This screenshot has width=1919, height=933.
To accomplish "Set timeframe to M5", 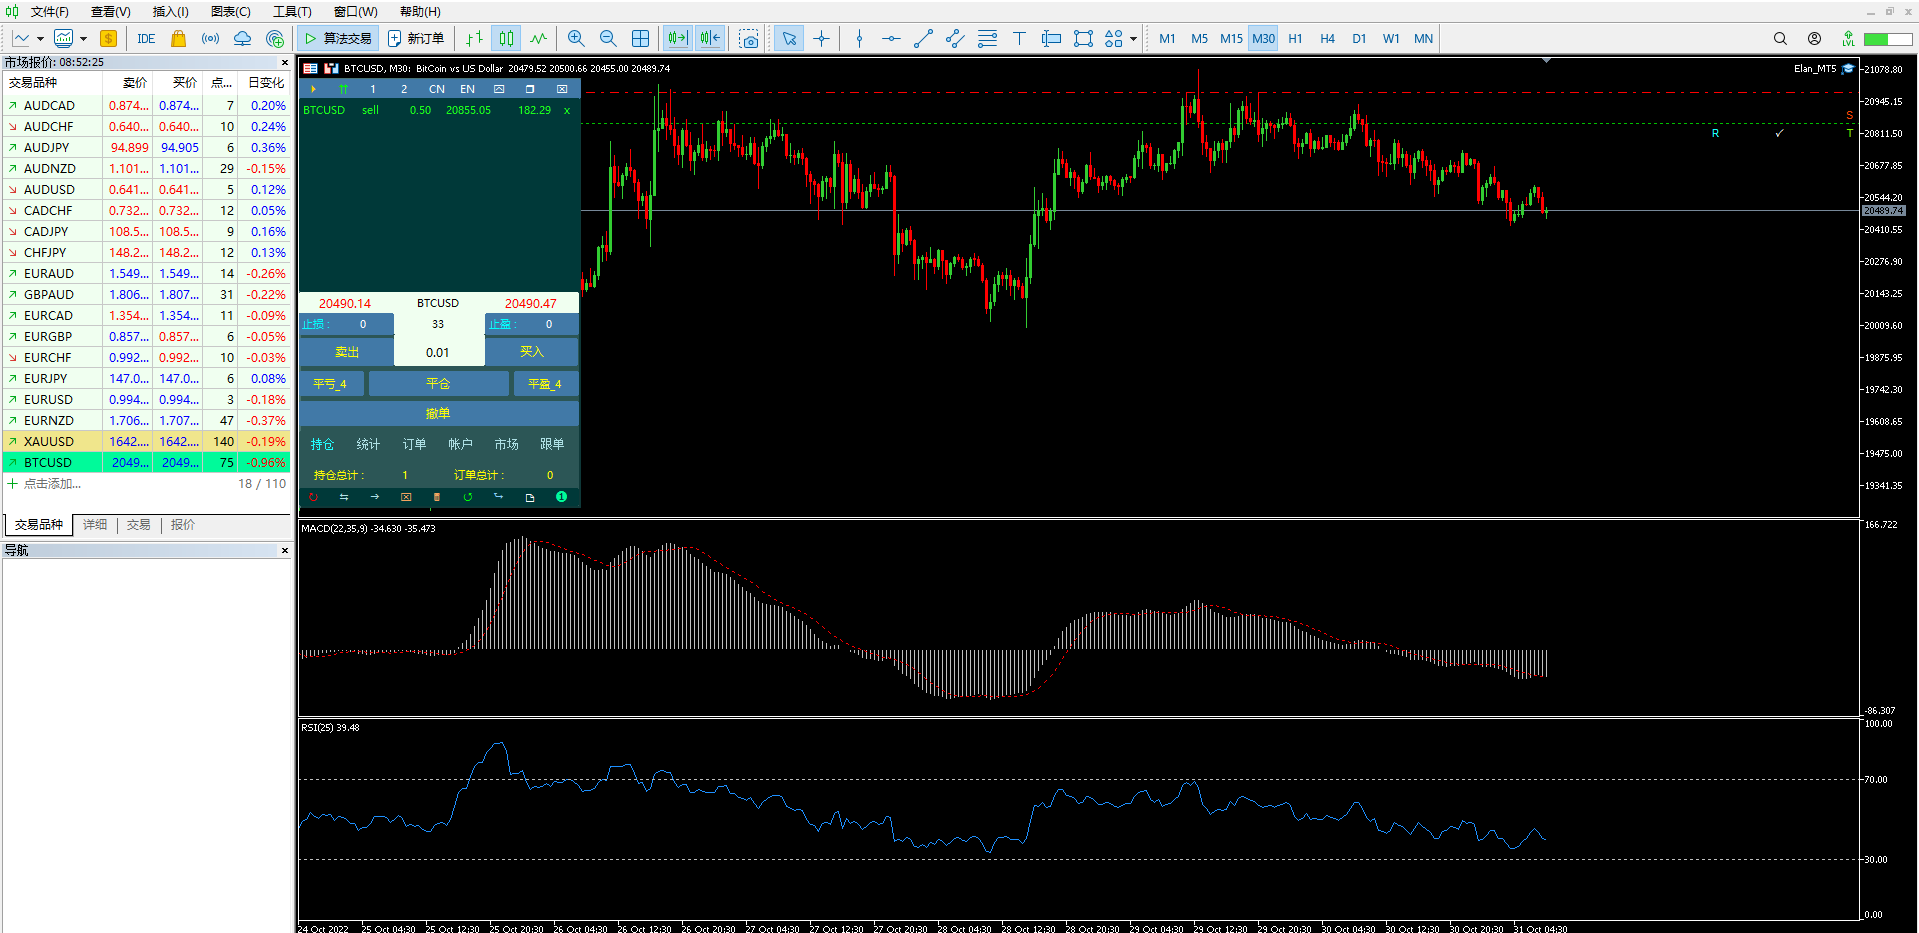I will point(1199,39).
